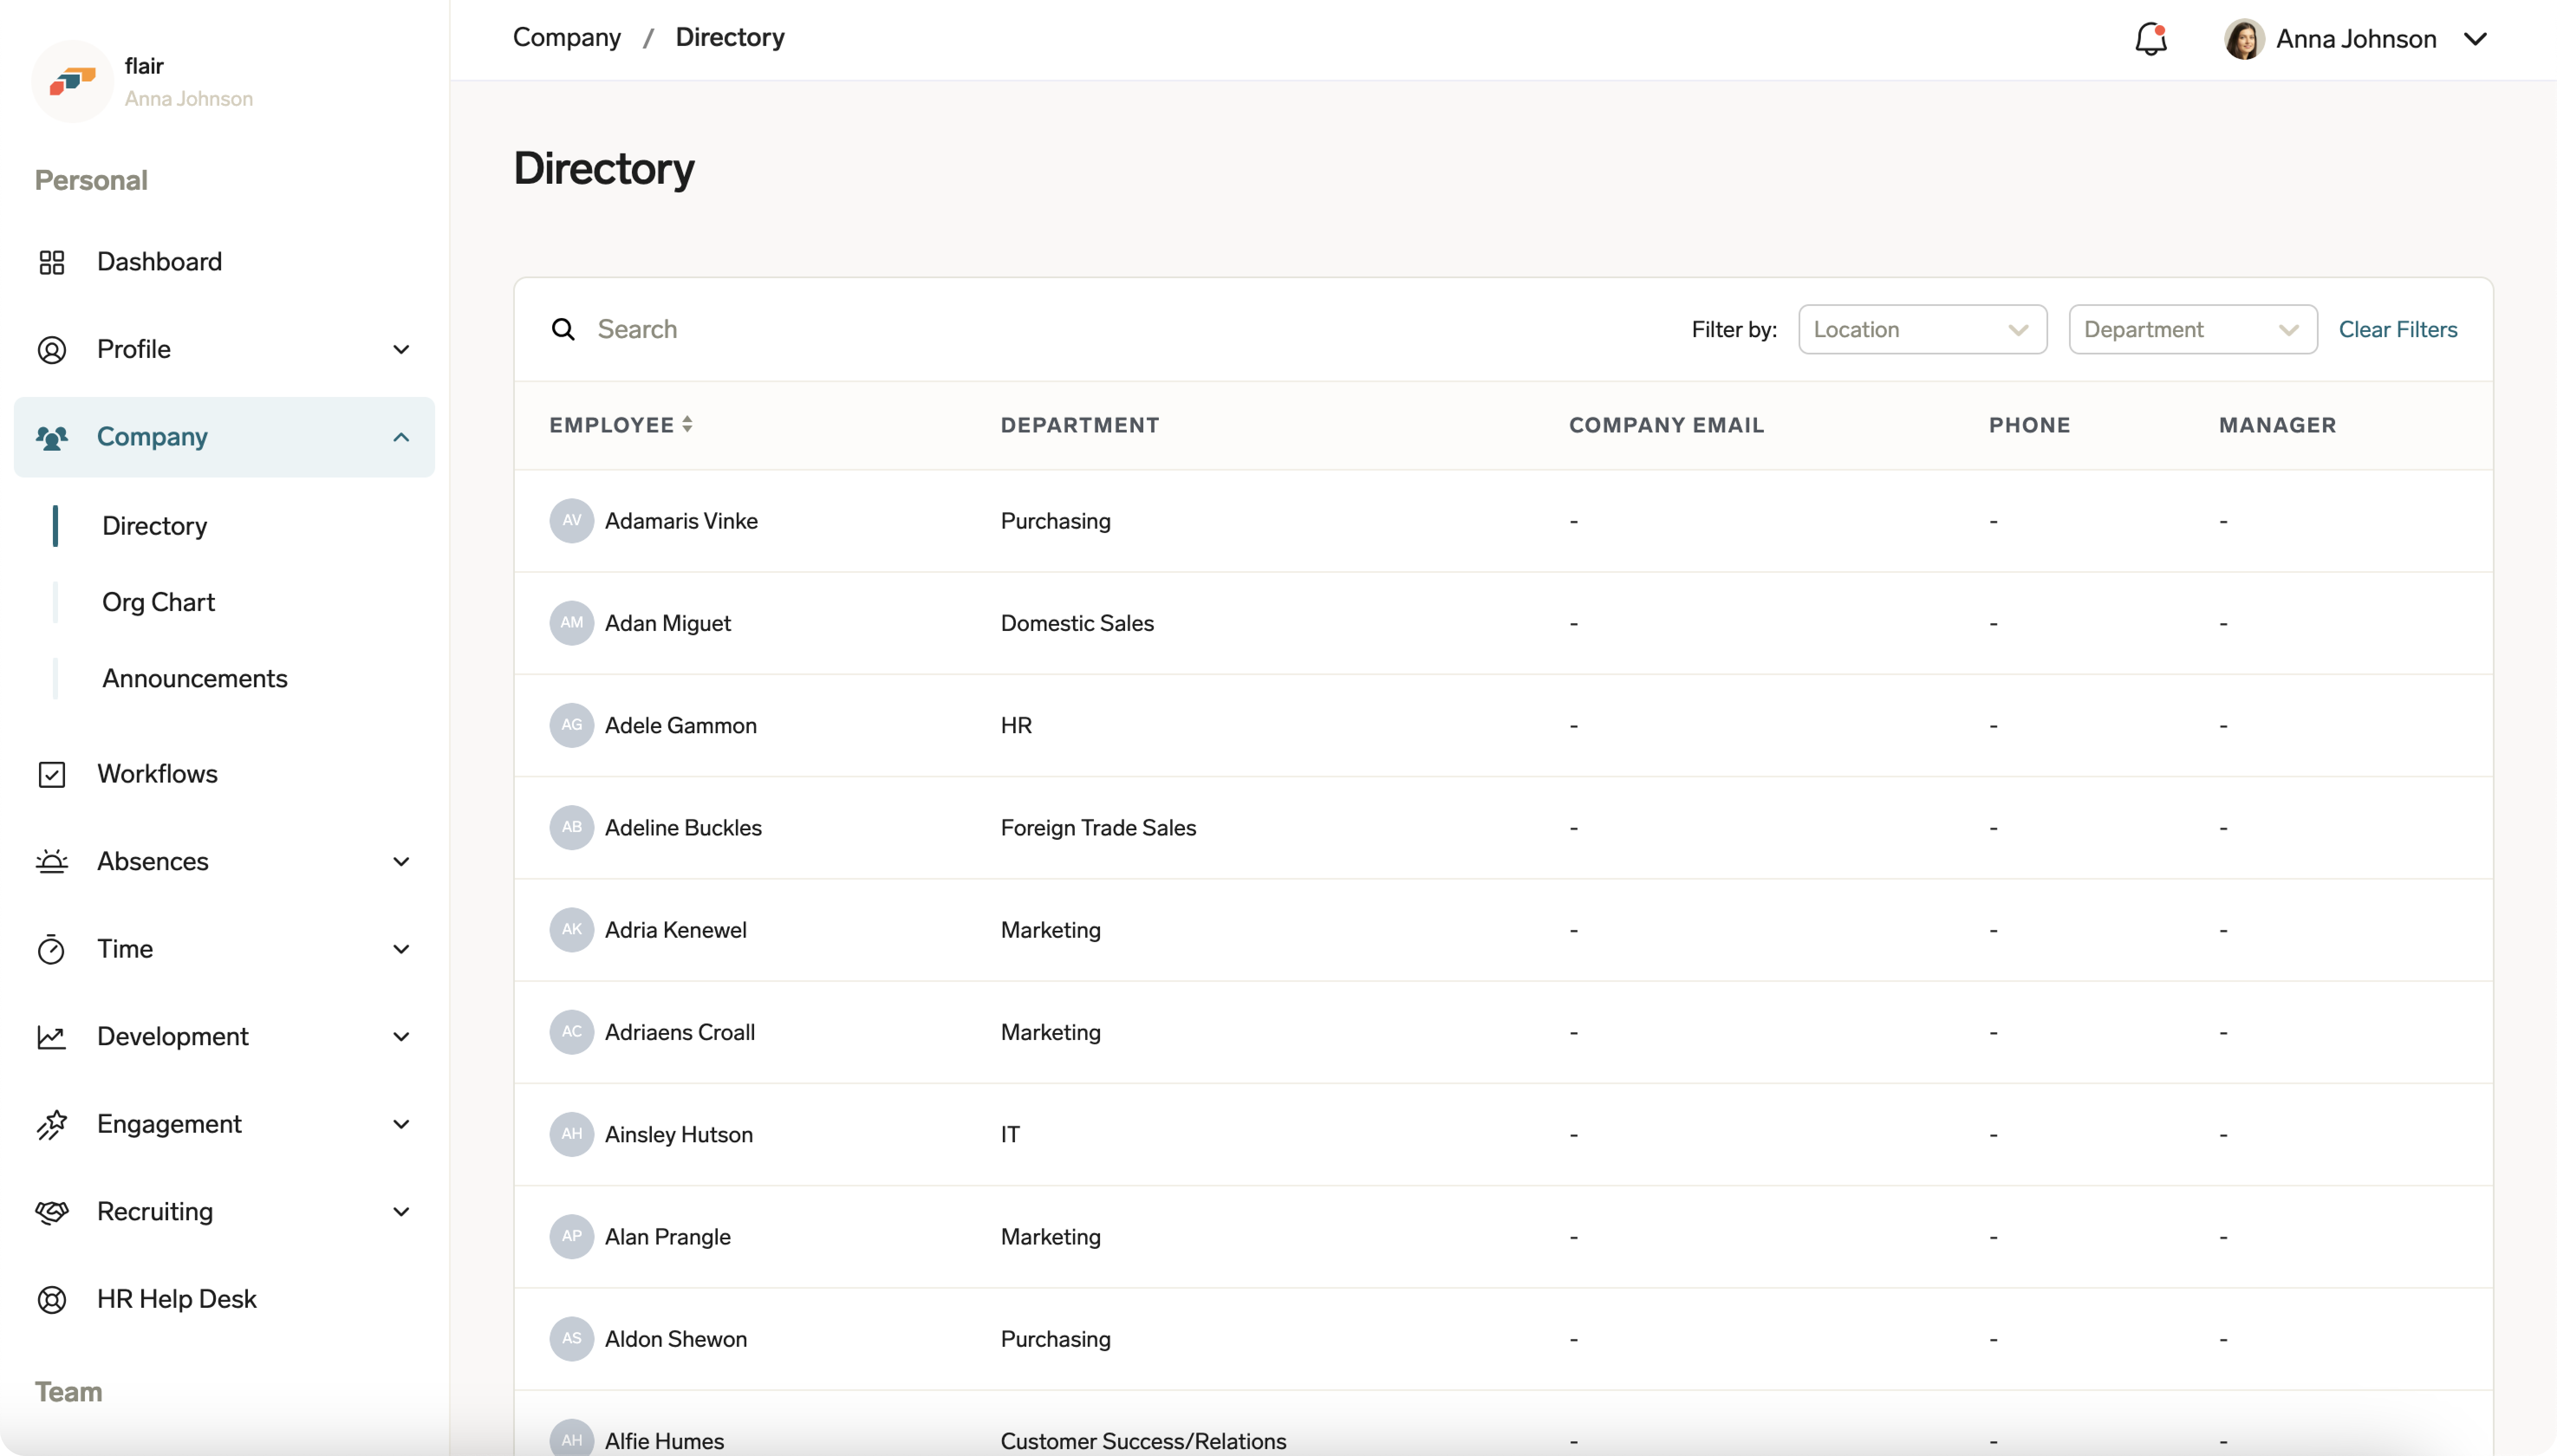Click the Clear Filters button
Screen dimensions: 2557x1456
tap(2398, 329)
